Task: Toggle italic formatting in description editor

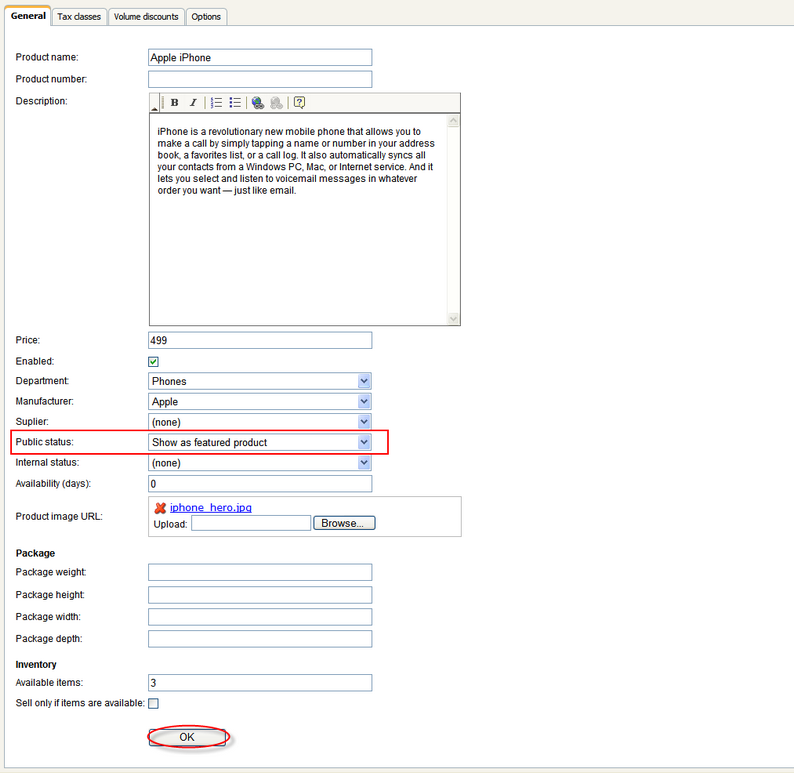Action: click(193, 103)
